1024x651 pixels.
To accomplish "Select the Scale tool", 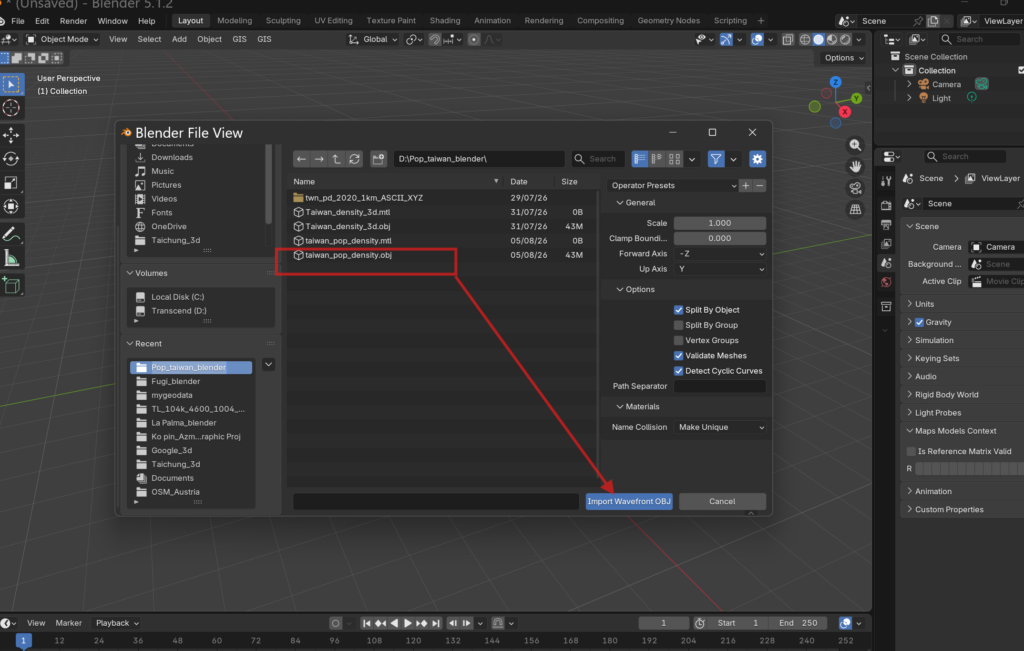I will (11, 183).
